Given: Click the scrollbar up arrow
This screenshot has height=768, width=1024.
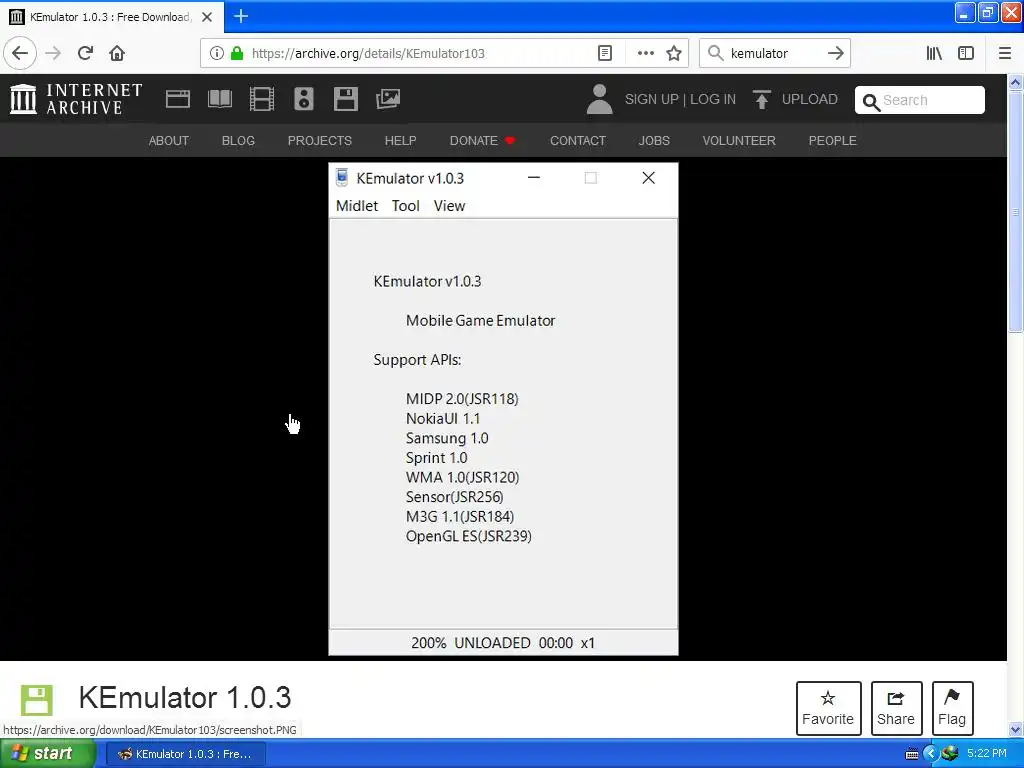Looking at the screenshot, I should (x=1015, y=82).
